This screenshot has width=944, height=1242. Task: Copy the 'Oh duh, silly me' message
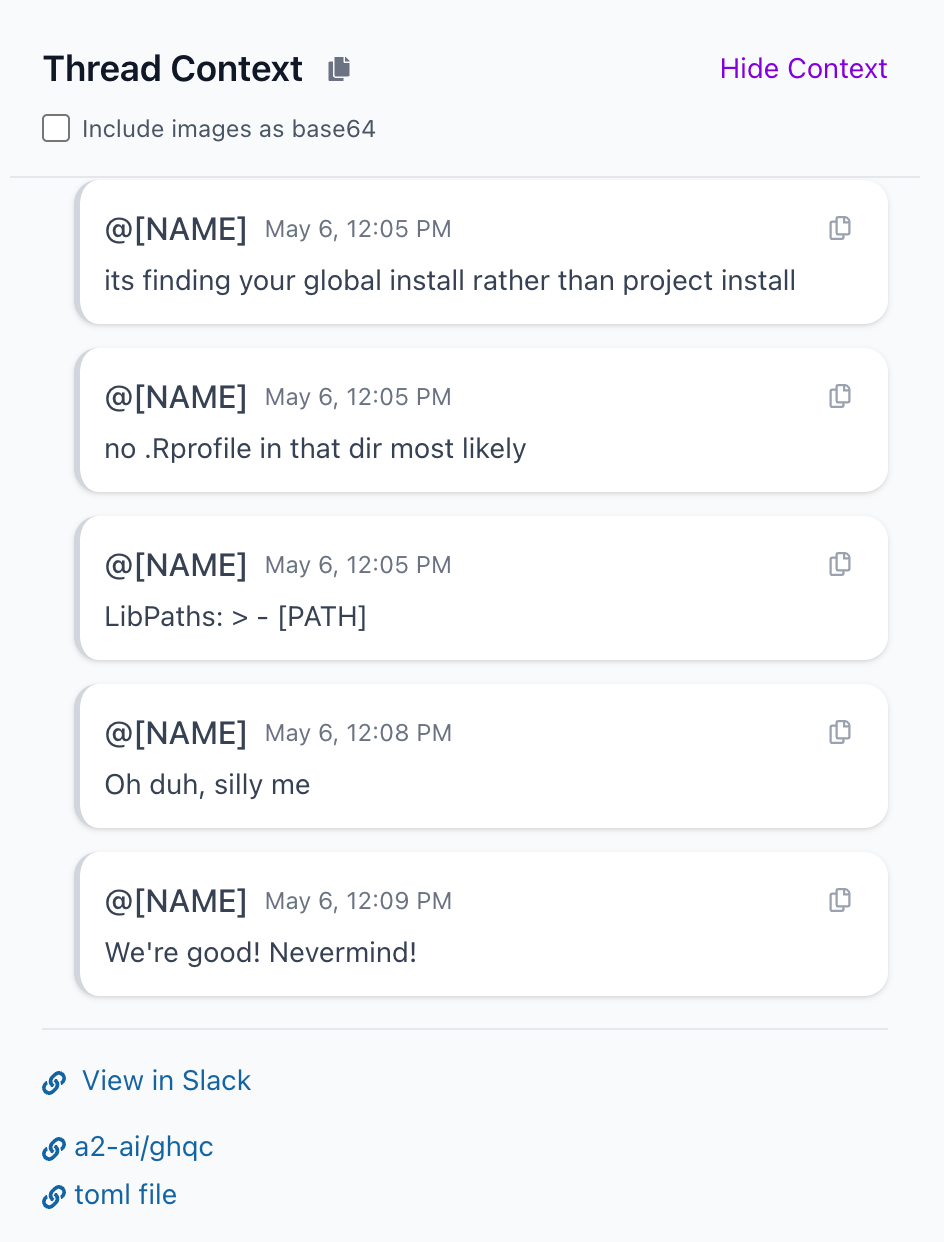[x=840, y=732]
